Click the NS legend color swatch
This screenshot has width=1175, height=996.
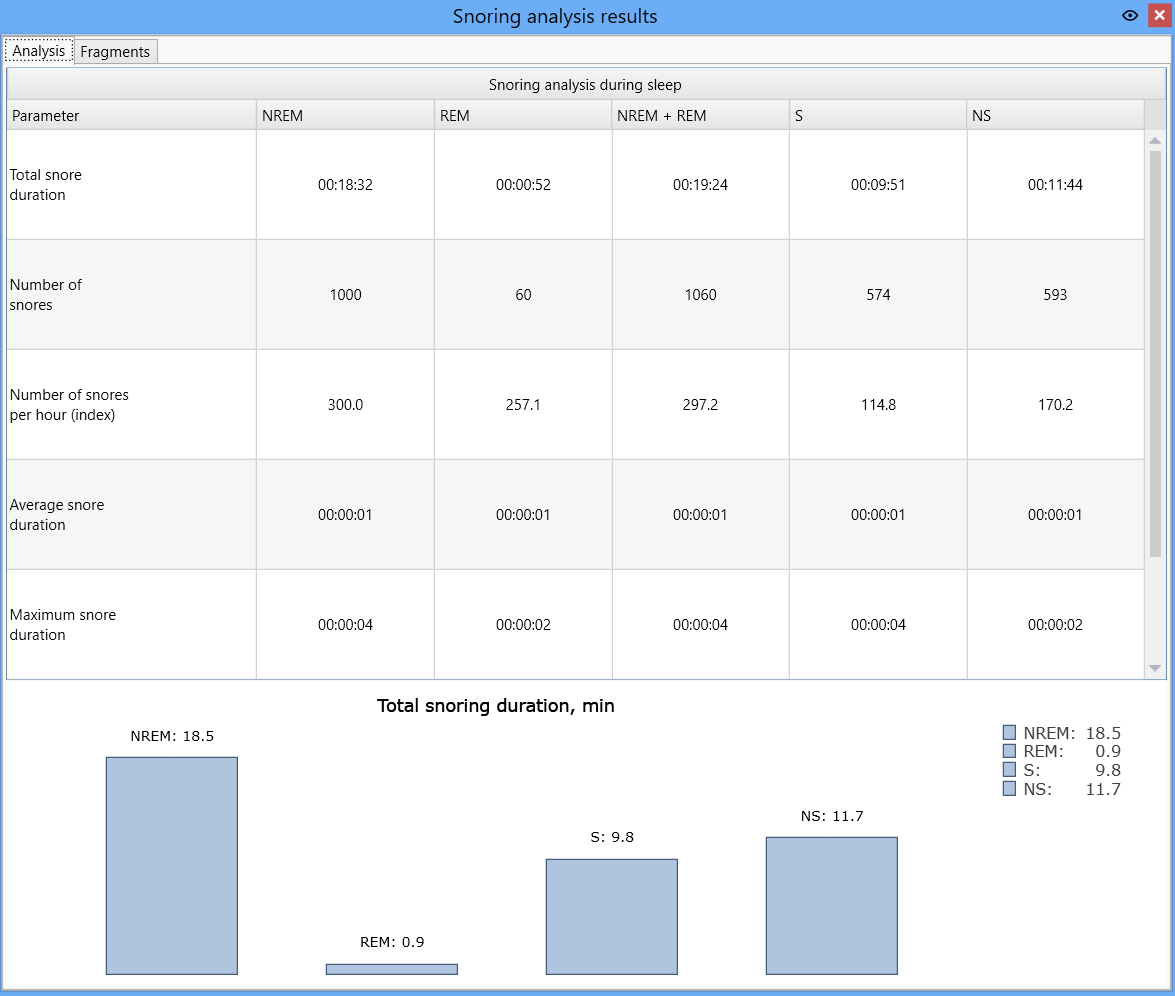[x=1009, y=788]
